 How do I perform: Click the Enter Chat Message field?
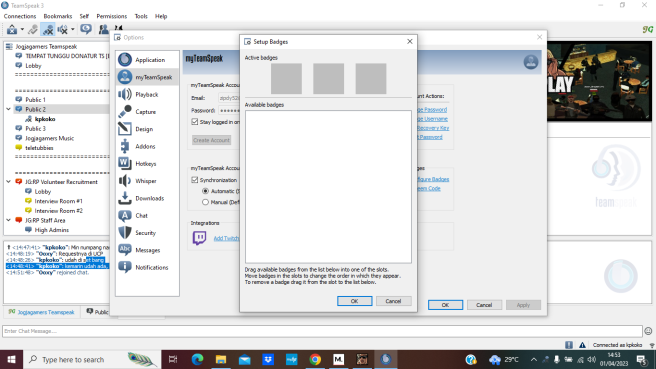click(x=322, y=331)
